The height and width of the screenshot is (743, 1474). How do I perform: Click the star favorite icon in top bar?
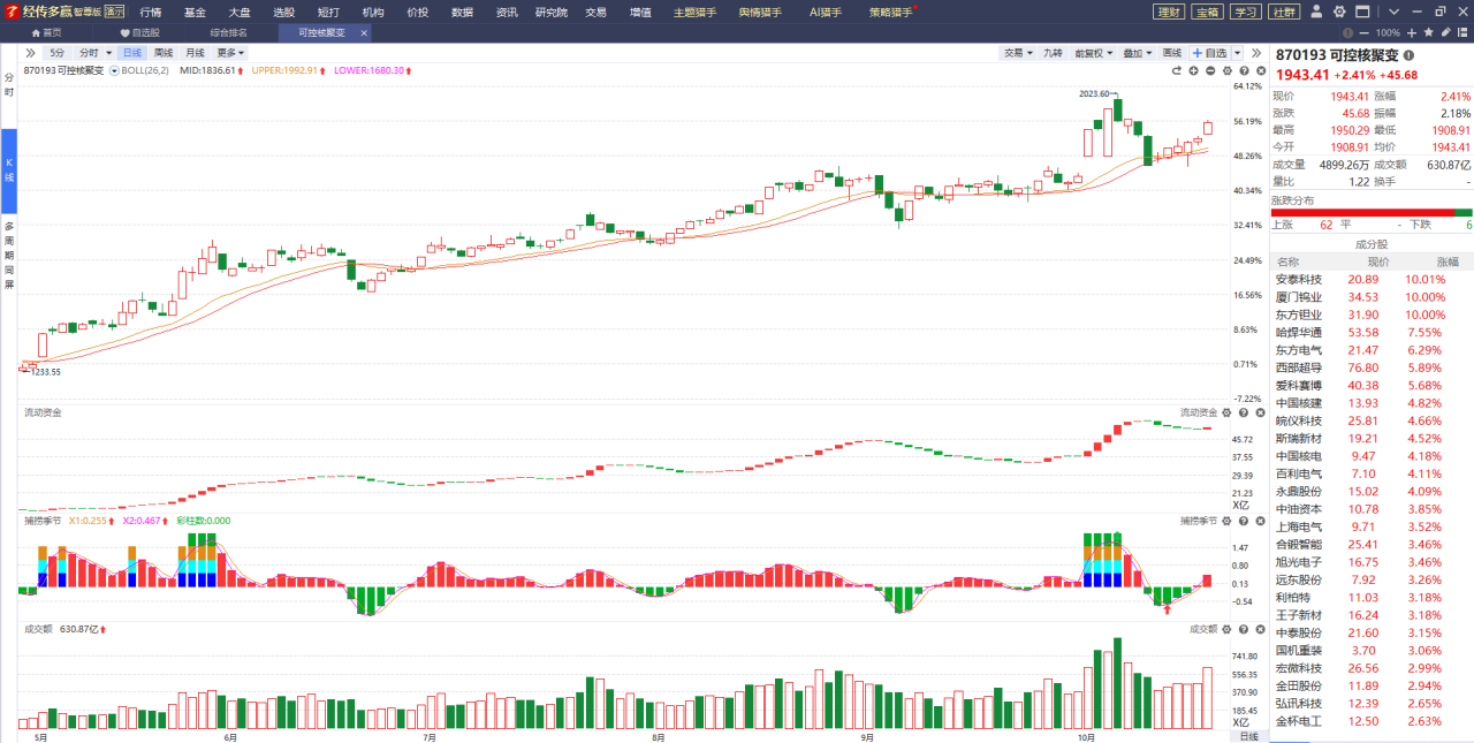(x=1429, y=33)
